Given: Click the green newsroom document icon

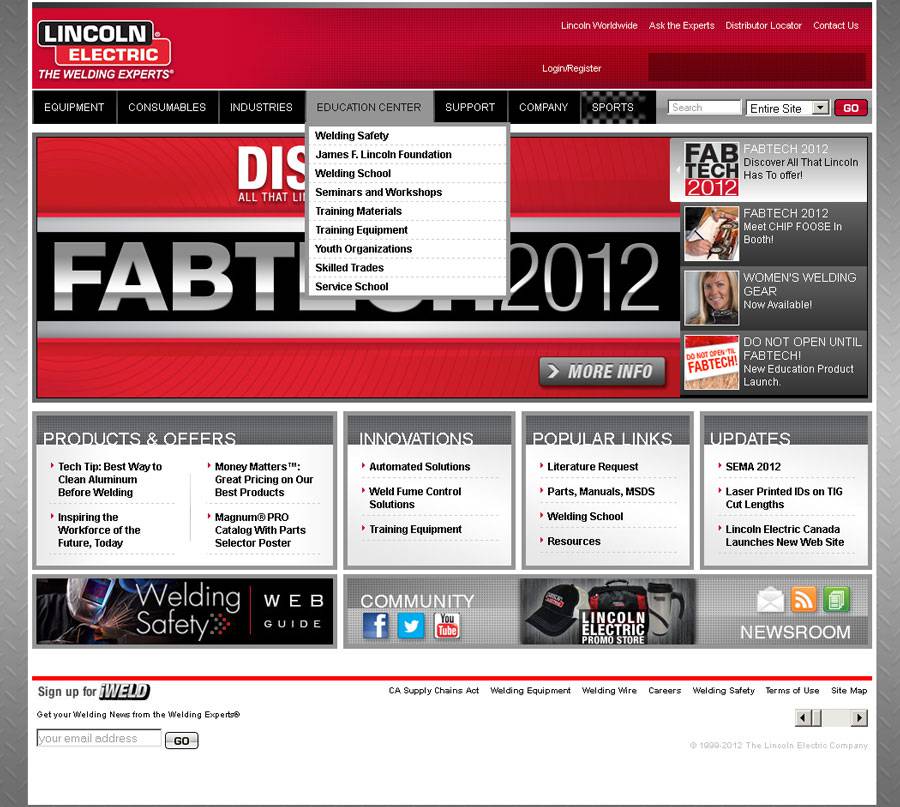Looking at the screenshot, I should coord(837,599).
